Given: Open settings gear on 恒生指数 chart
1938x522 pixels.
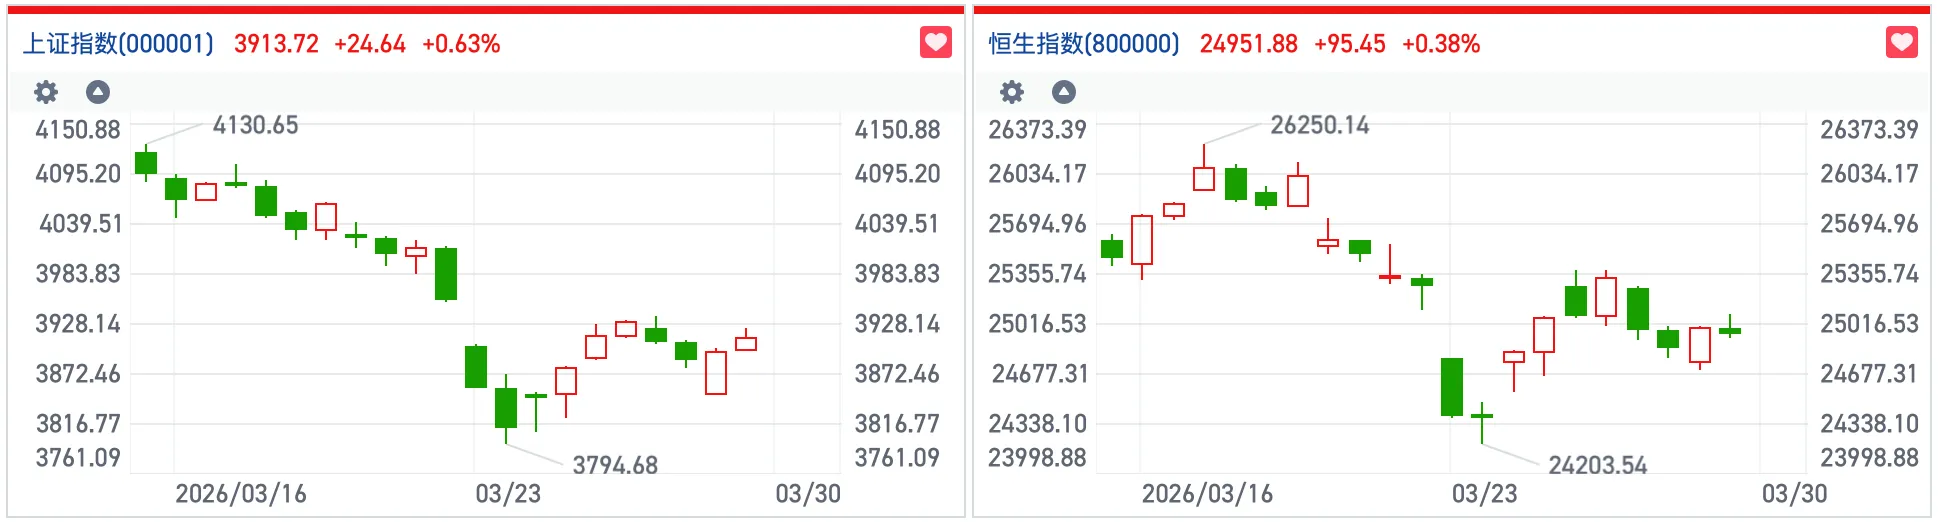Looking at the screenshot, I should point(1012,92).
